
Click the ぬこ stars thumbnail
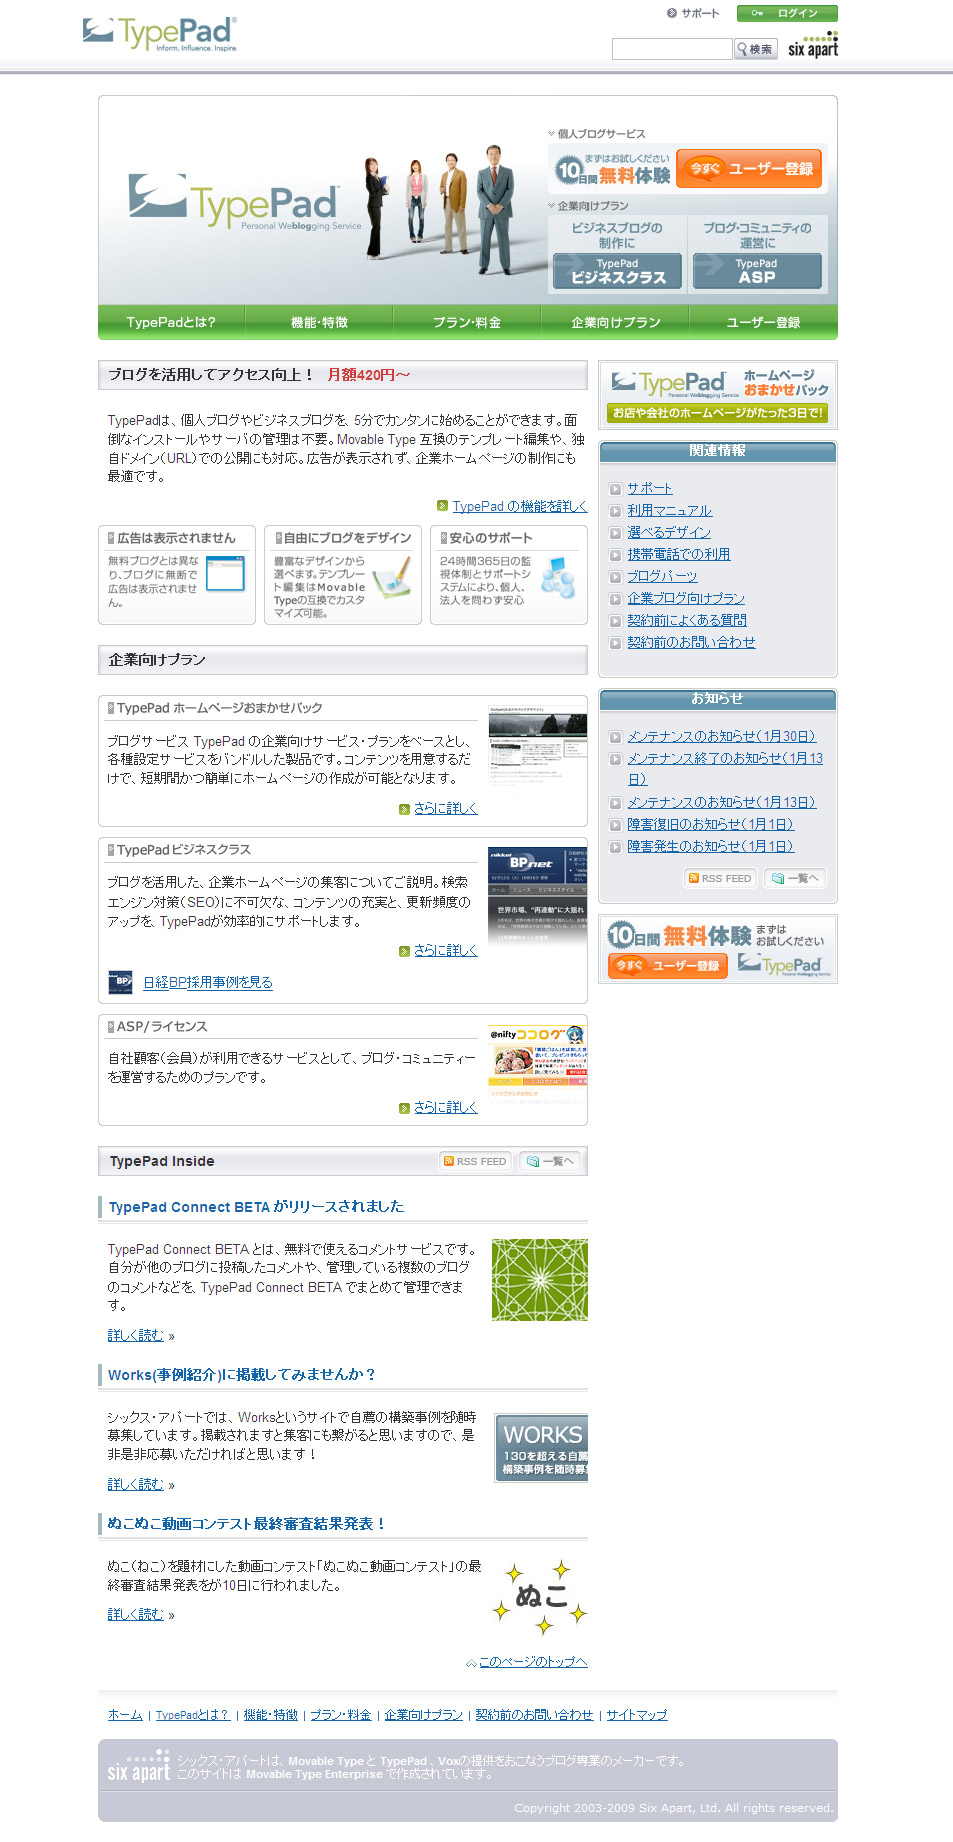point(540,1597)
